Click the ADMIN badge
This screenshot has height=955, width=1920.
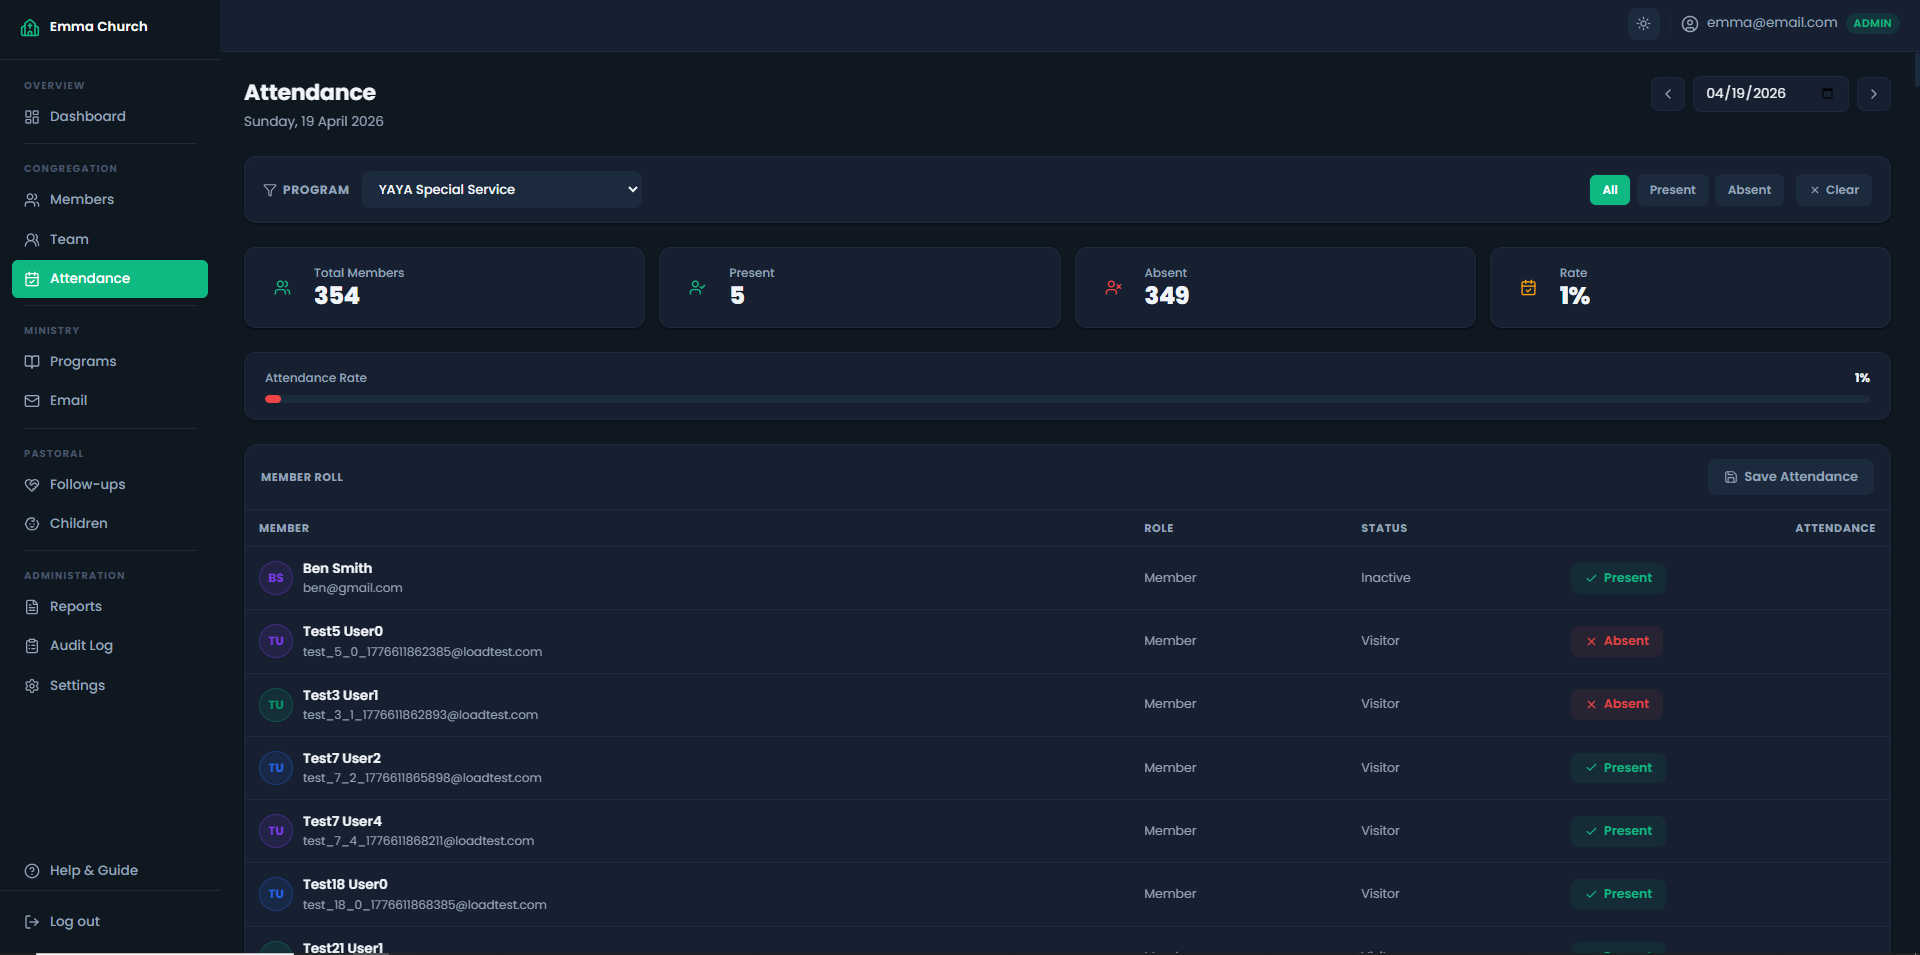point(1872,23)
